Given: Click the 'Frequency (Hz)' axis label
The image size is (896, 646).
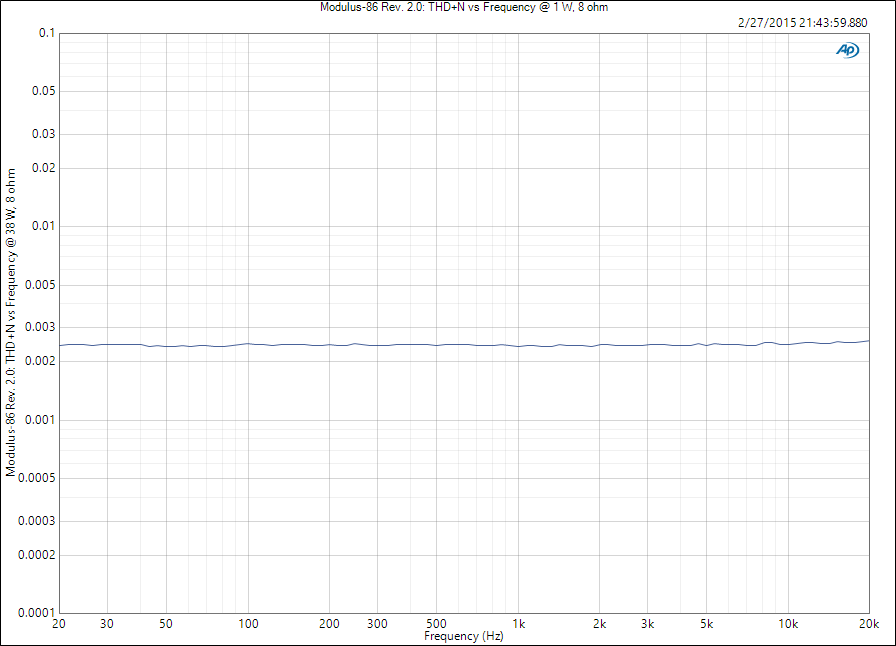Looking at the screenshot, I should tap(463, 636).
